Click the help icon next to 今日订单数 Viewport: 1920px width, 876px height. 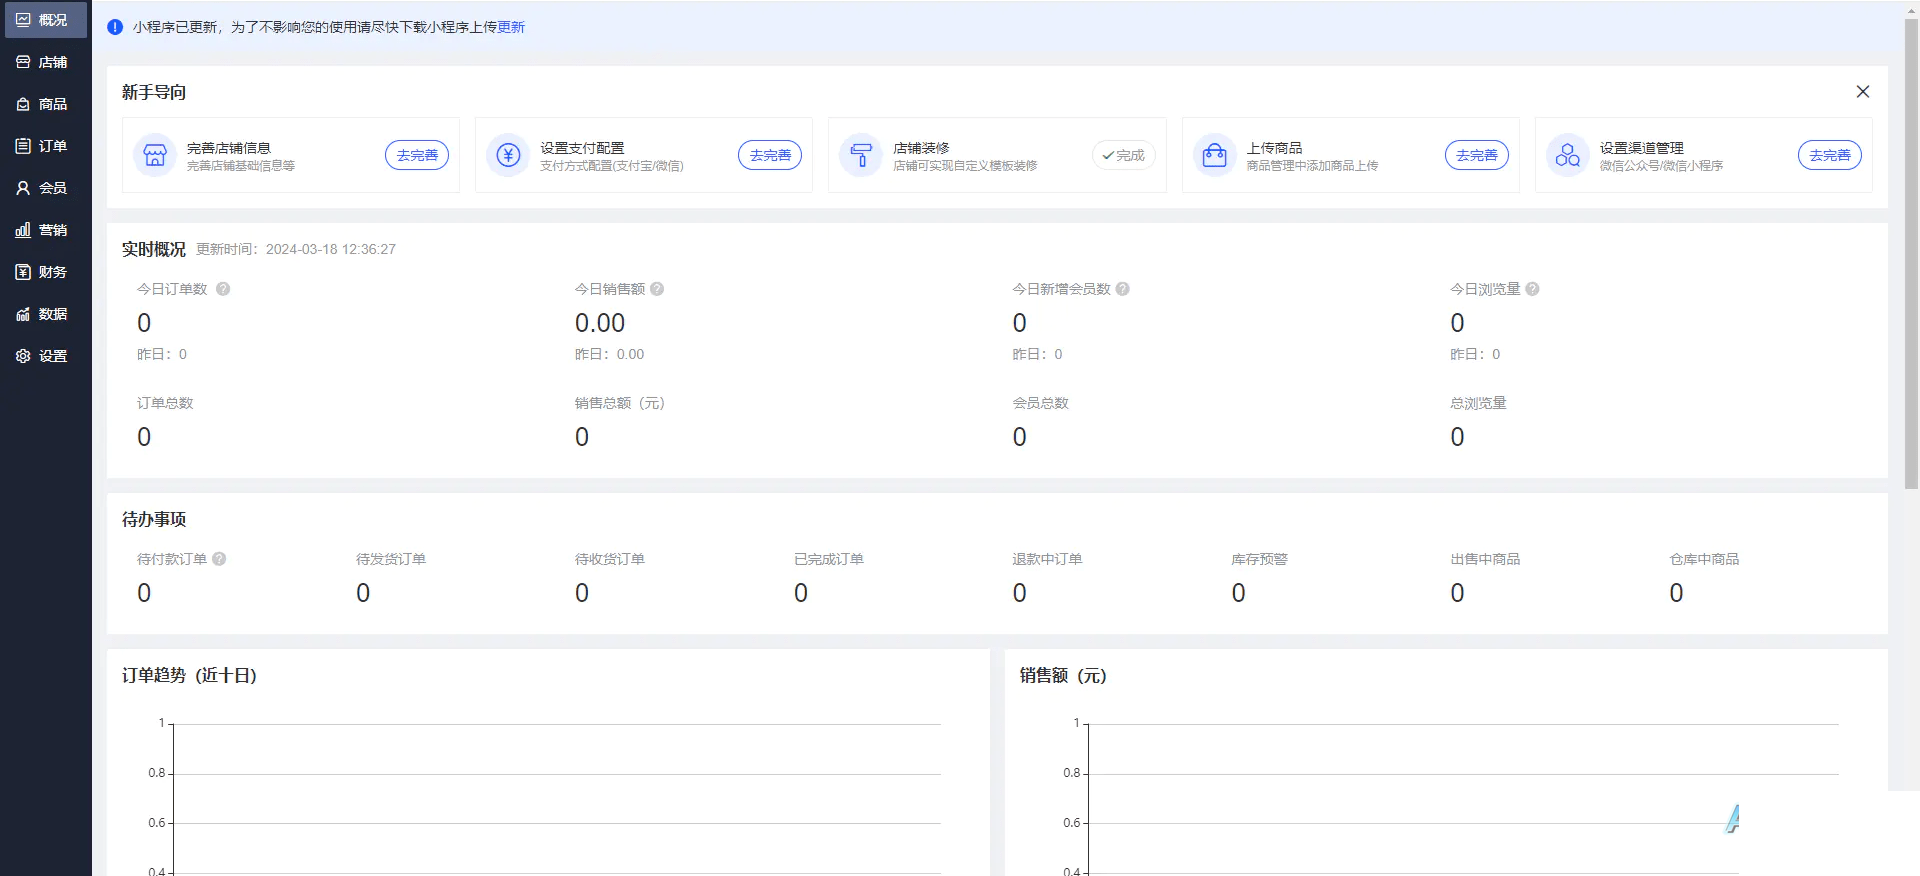pyautogui.click(x=223, y=289)
